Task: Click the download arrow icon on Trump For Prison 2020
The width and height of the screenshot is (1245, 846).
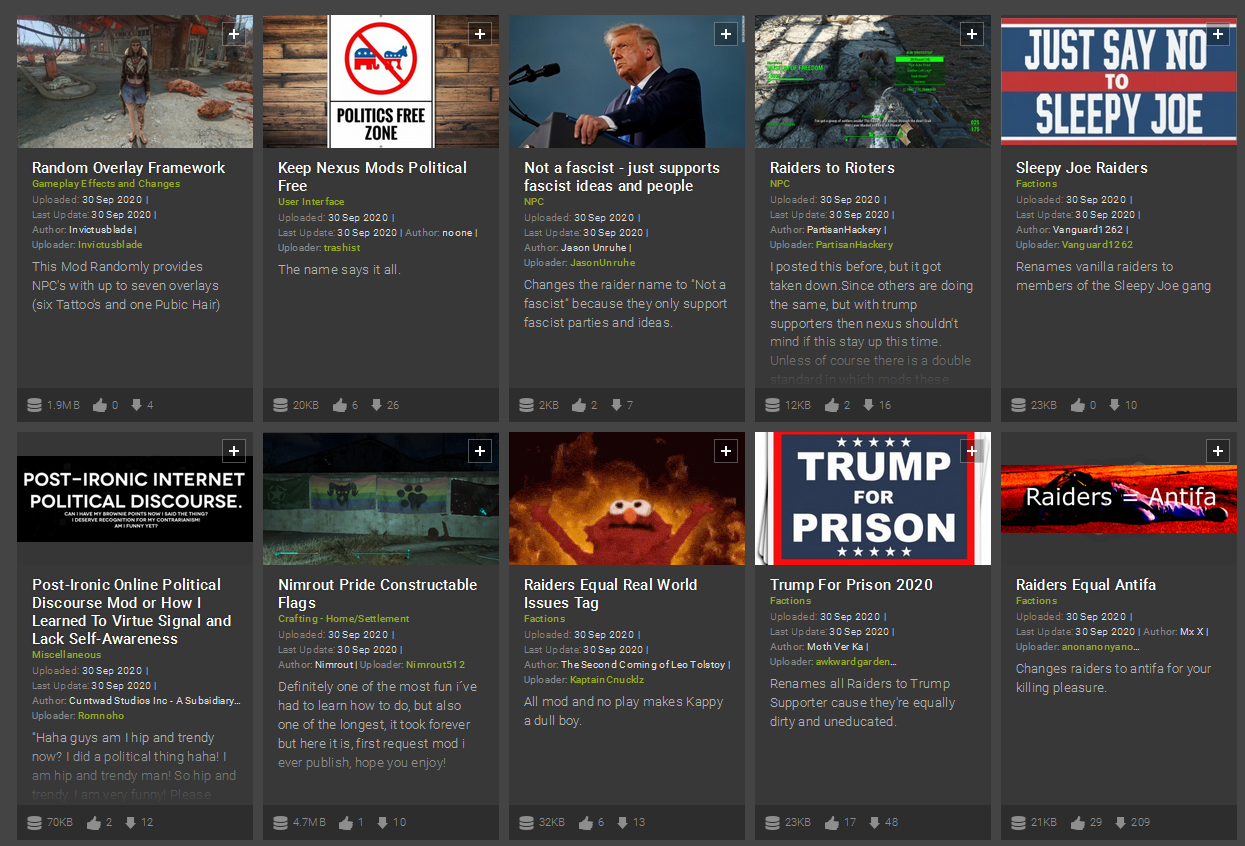Action: [x=875, y=822]
